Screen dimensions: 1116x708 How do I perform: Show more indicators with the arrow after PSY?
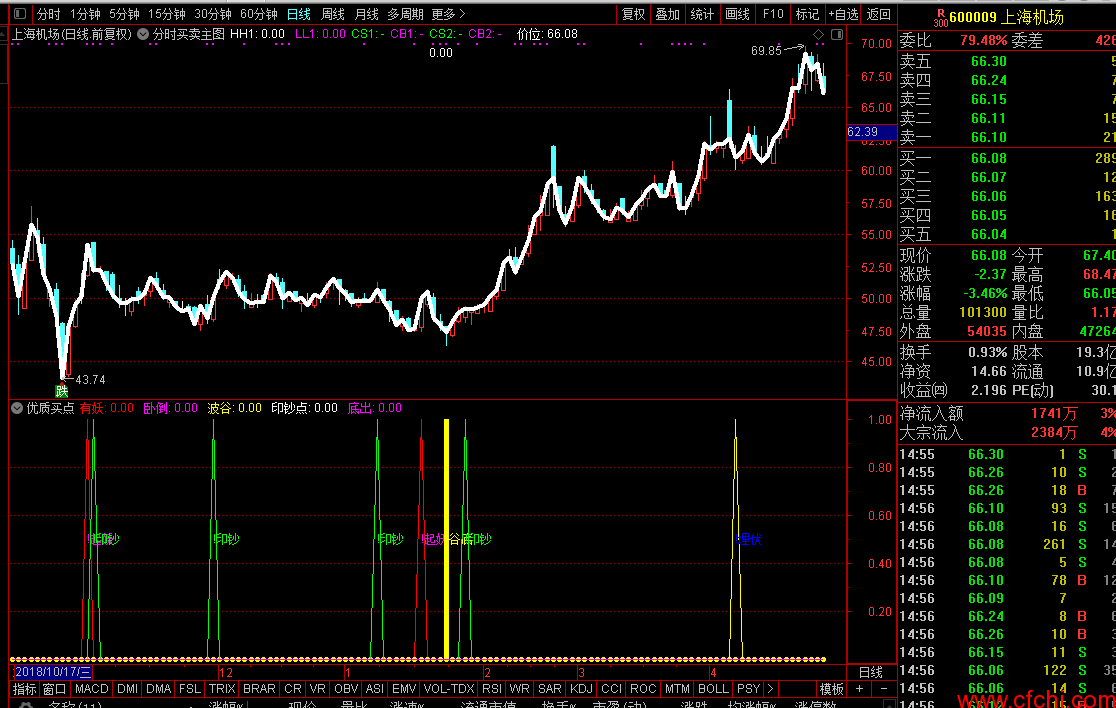point(770,689)
